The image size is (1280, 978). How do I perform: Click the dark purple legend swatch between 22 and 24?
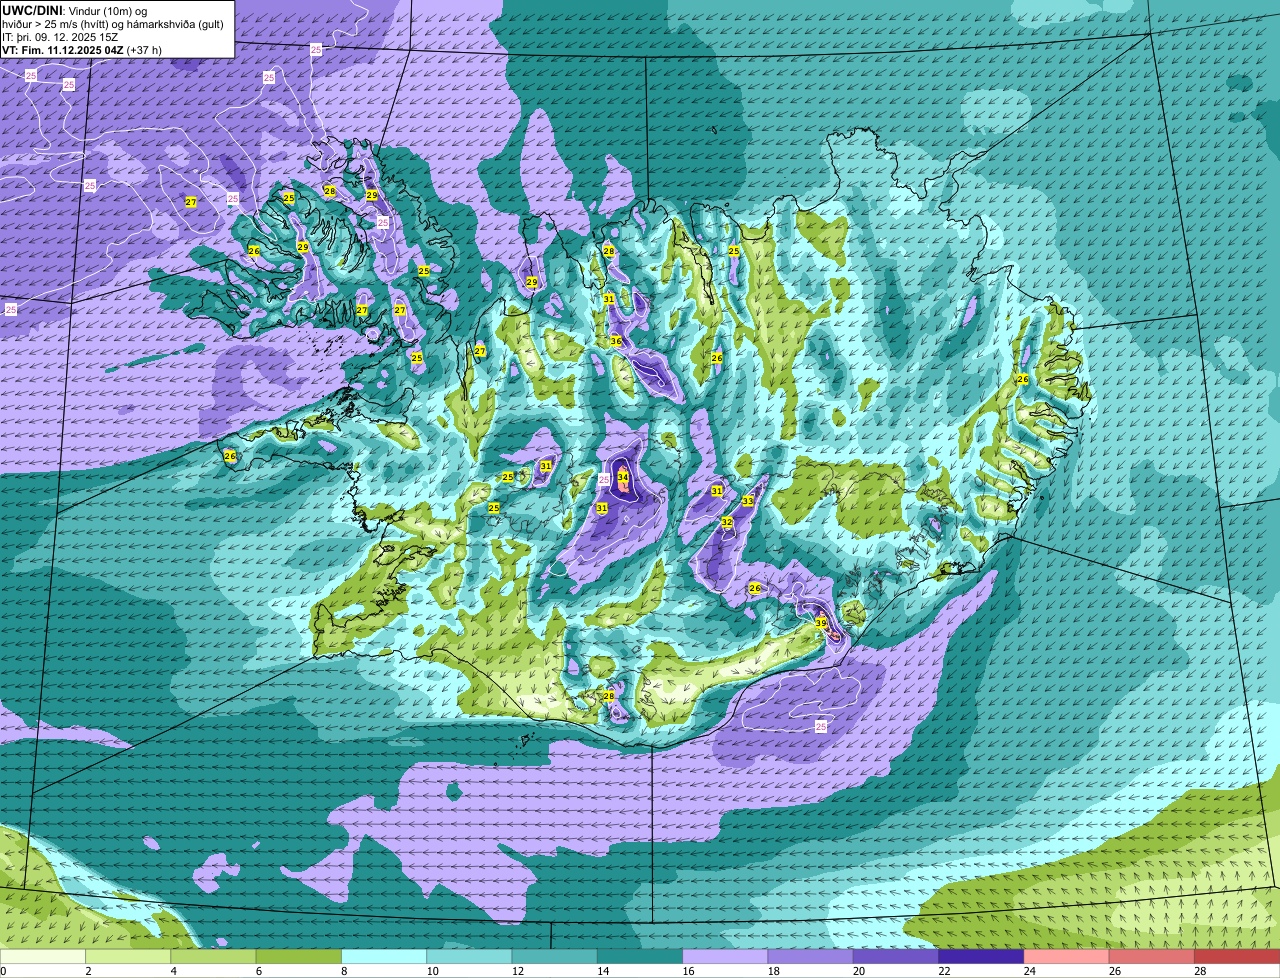click(x=981, y=956)
